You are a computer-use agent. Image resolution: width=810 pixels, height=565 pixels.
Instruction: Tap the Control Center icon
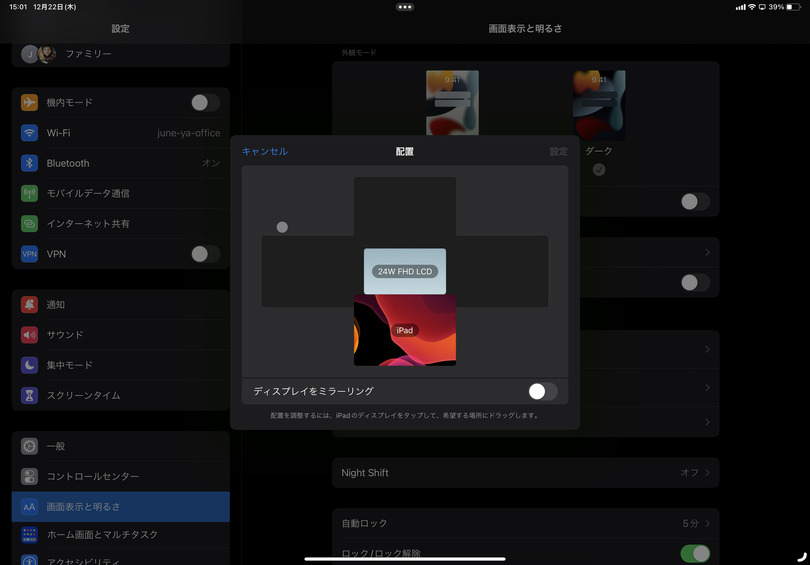click(29, 476)
